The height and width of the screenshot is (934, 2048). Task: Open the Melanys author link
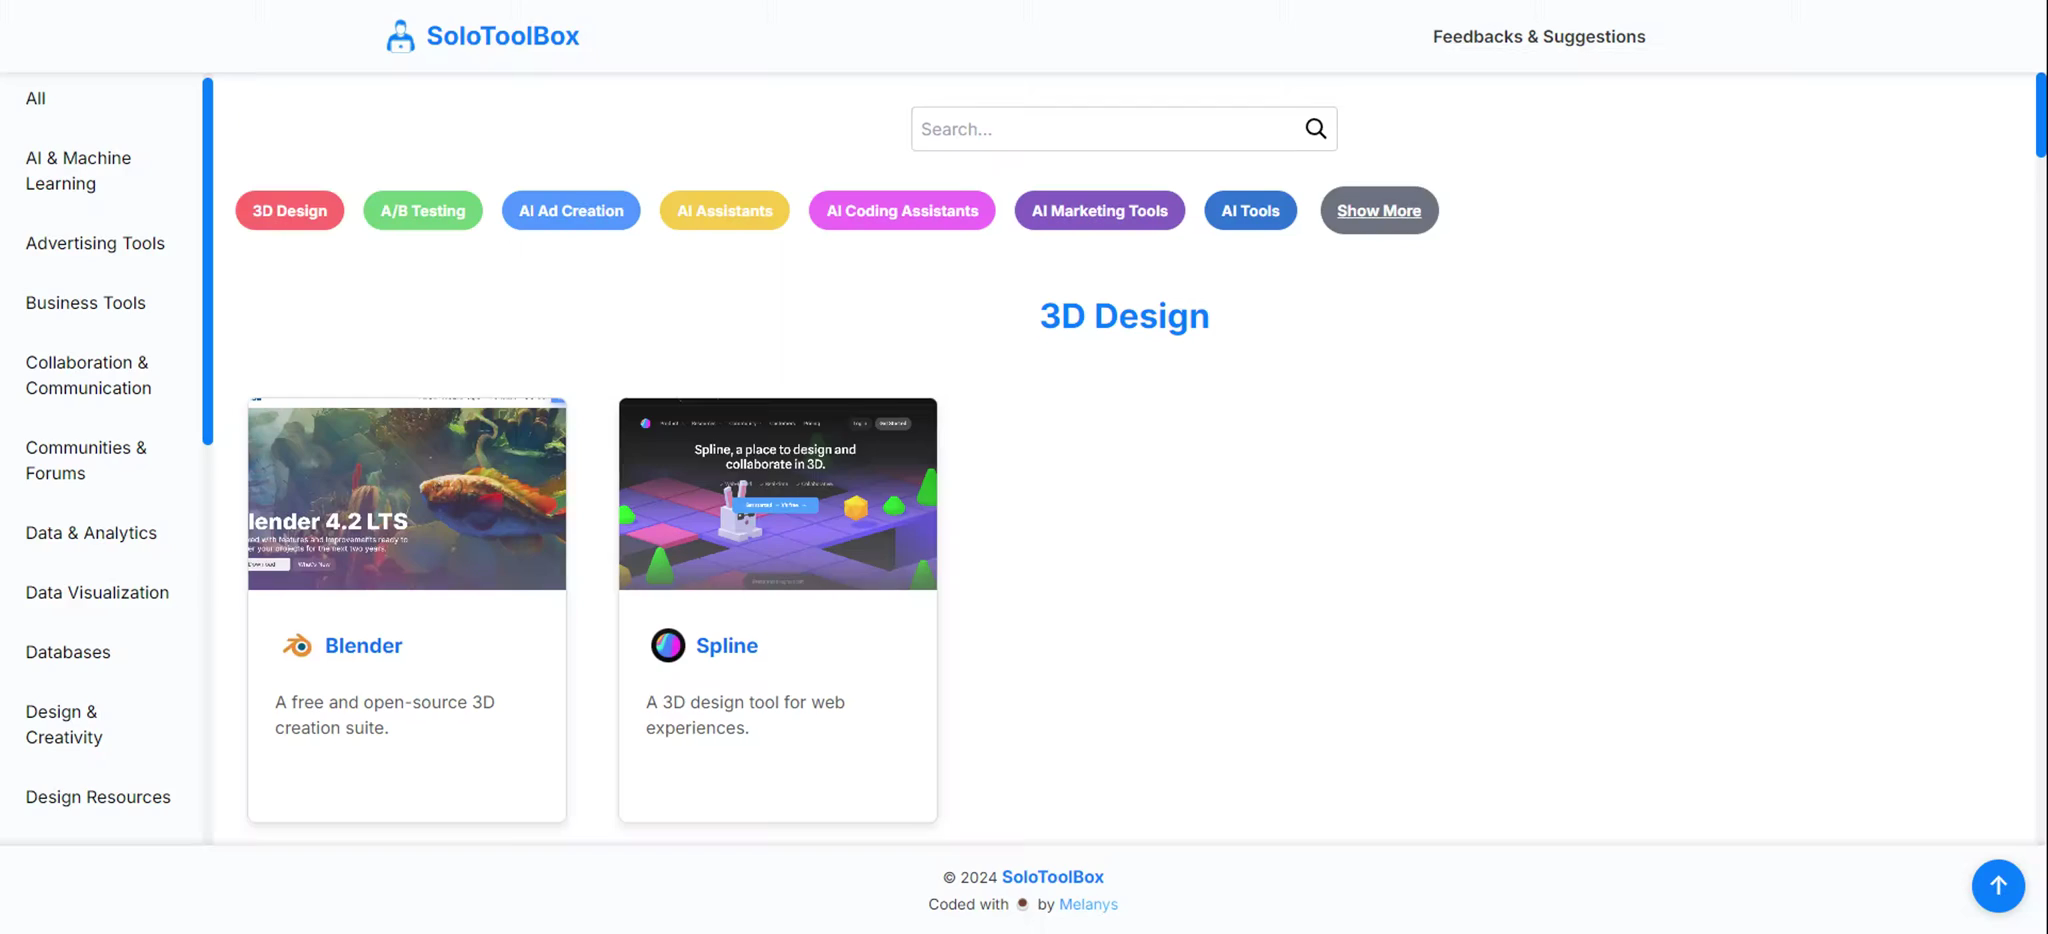[x=1088, y=904]
